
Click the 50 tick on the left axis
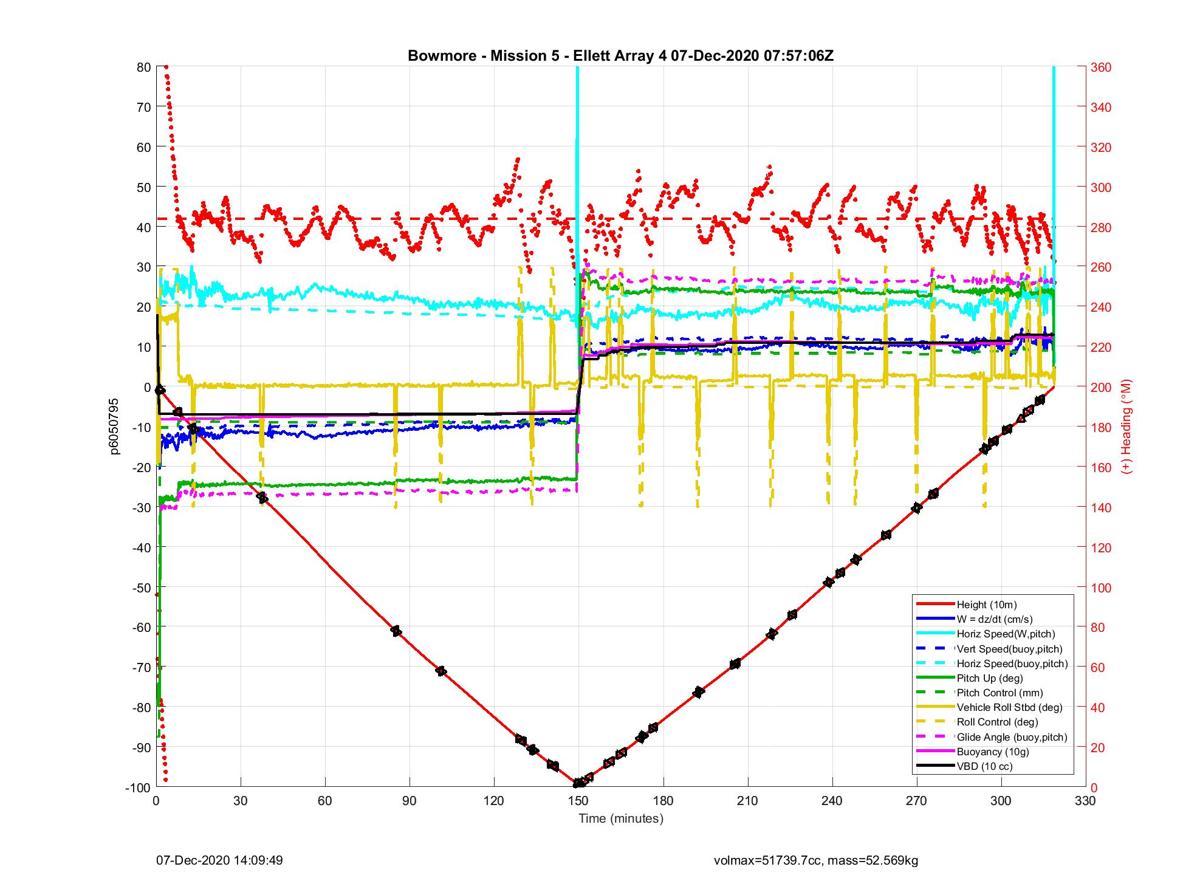142,187
